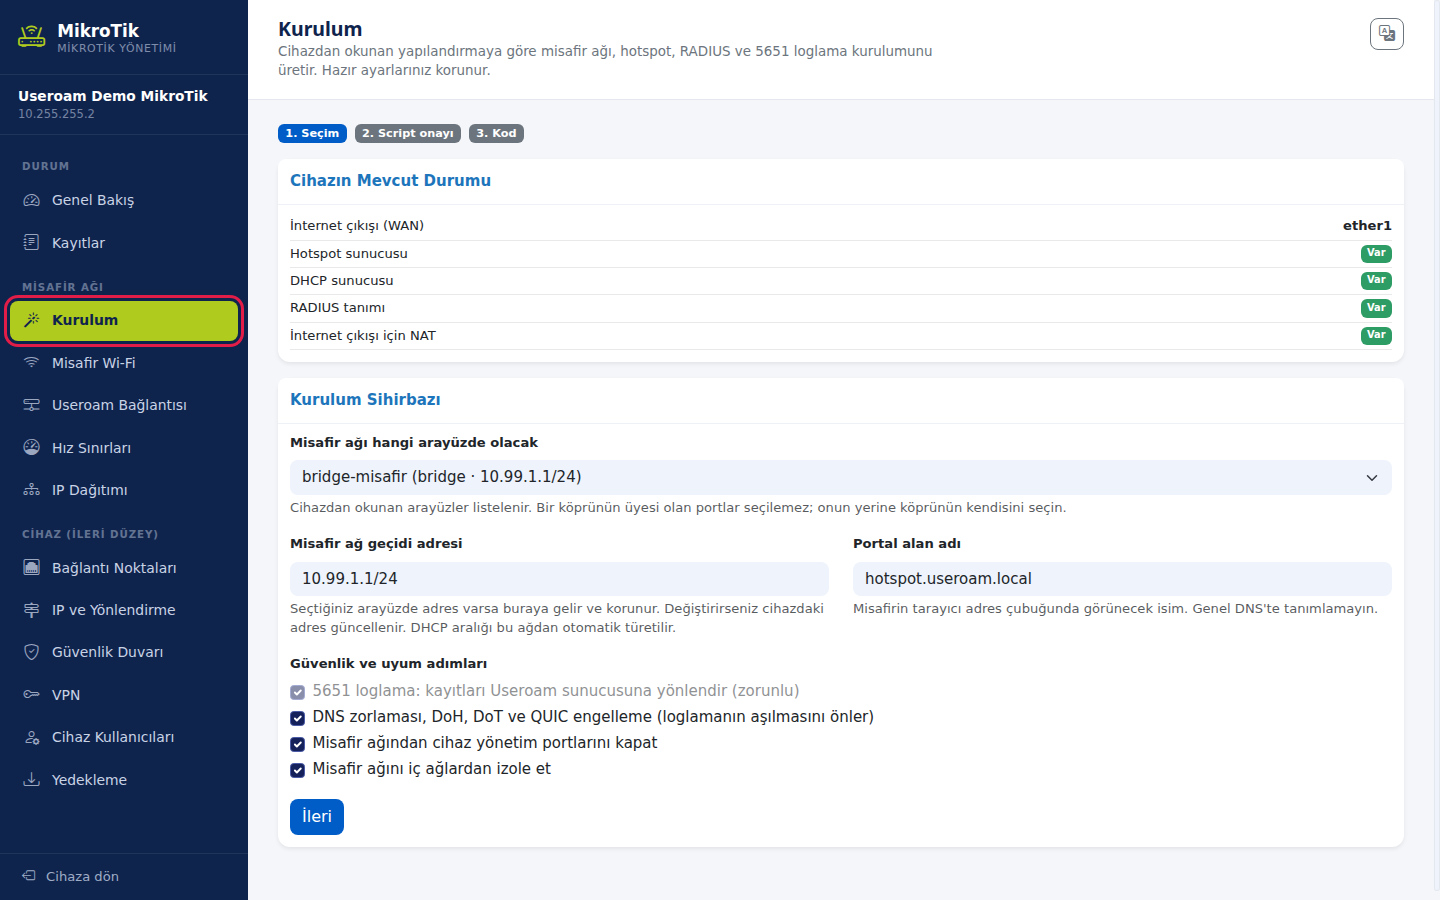The width and height of the screenshot is (1440, 900).
Task: Open Güvenlik Duvarı shield icon
Action: (x=32, y=652)
